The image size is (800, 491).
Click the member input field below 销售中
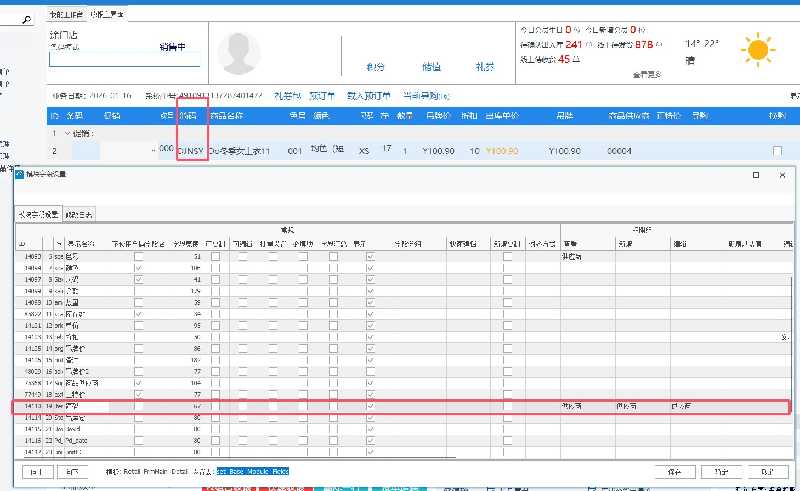pos(124,58)
